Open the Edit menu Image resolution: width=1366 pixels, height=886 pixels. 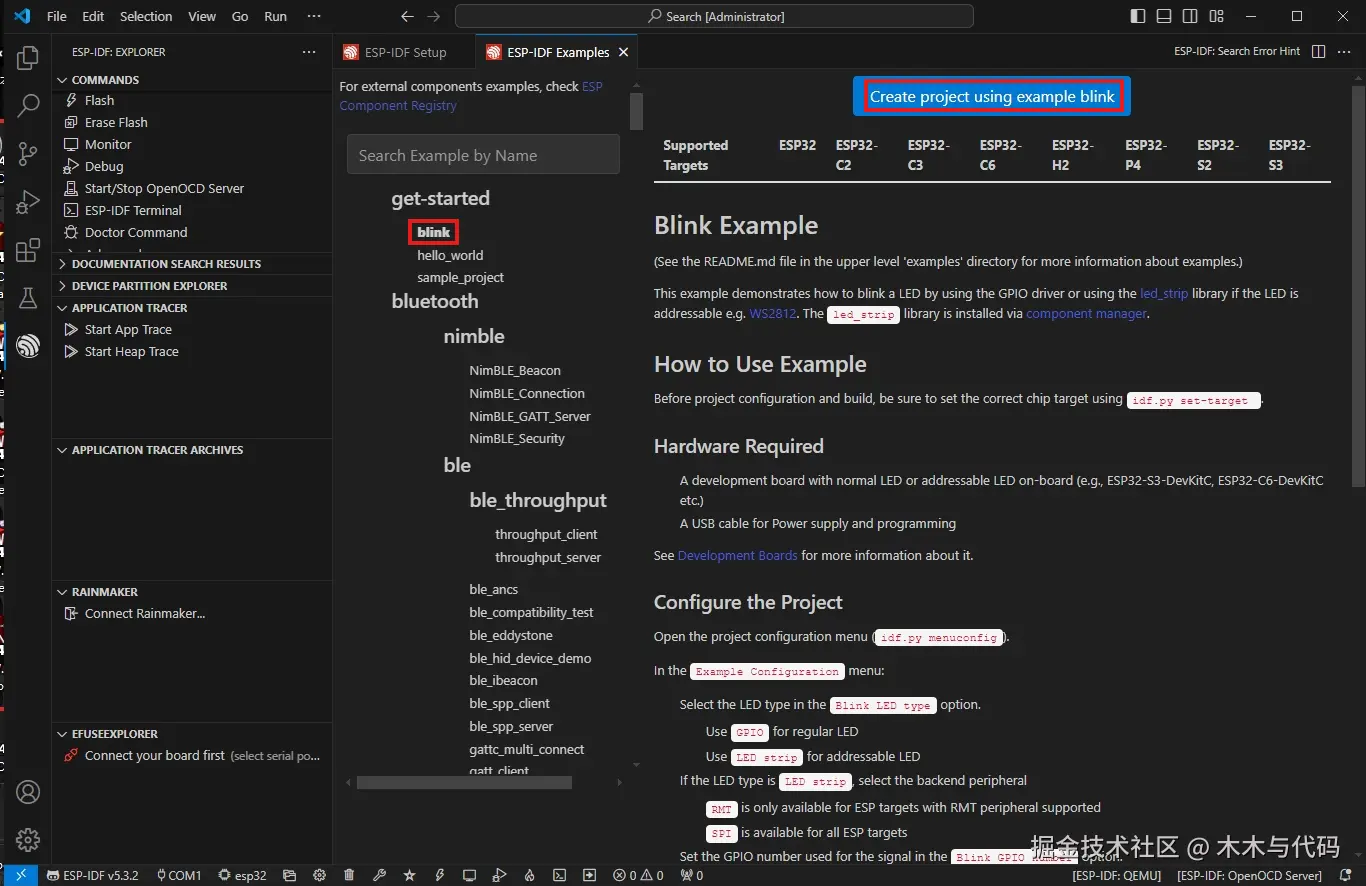(x=93, y=16)
